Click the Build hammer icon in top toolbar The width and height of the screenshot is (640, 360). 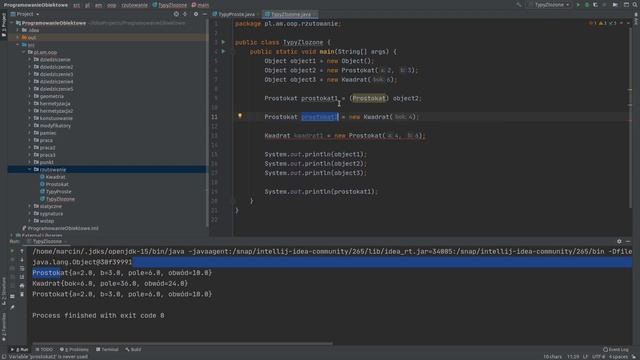pos(519,5)
